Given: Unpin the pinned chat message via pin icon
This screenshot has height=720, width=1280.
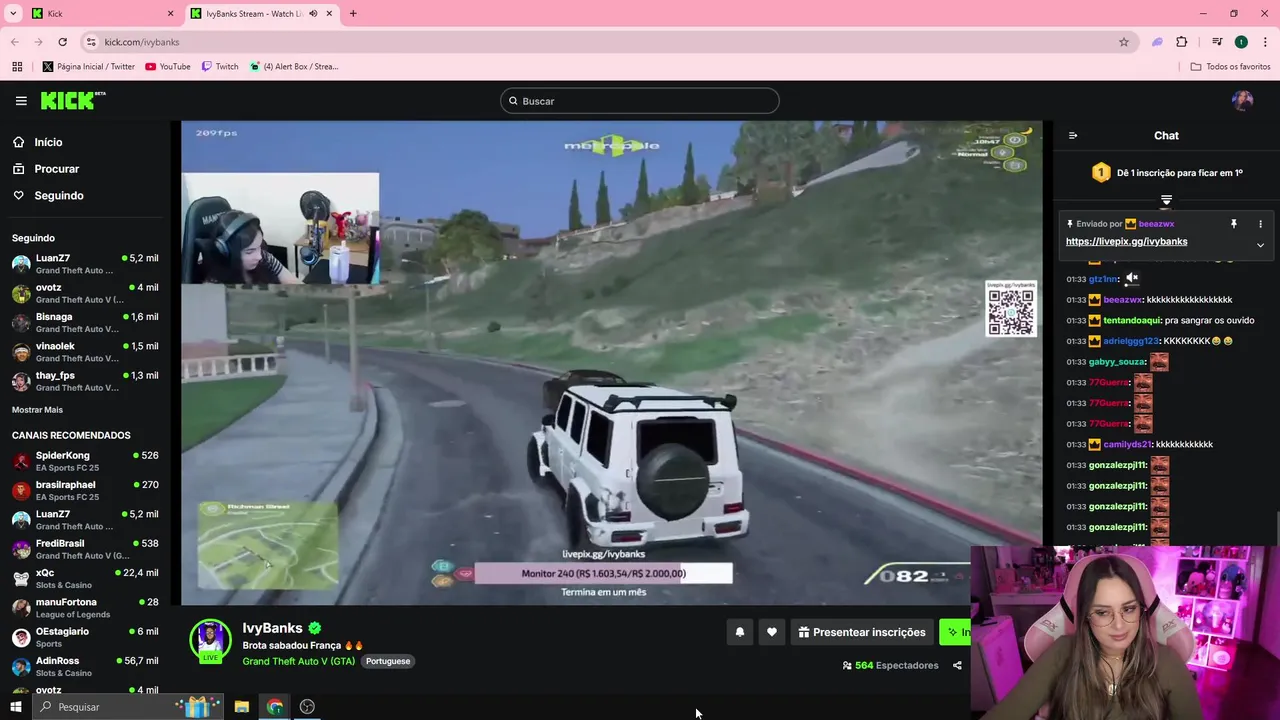Looking at the screenshot, I should pos(1234,224).
